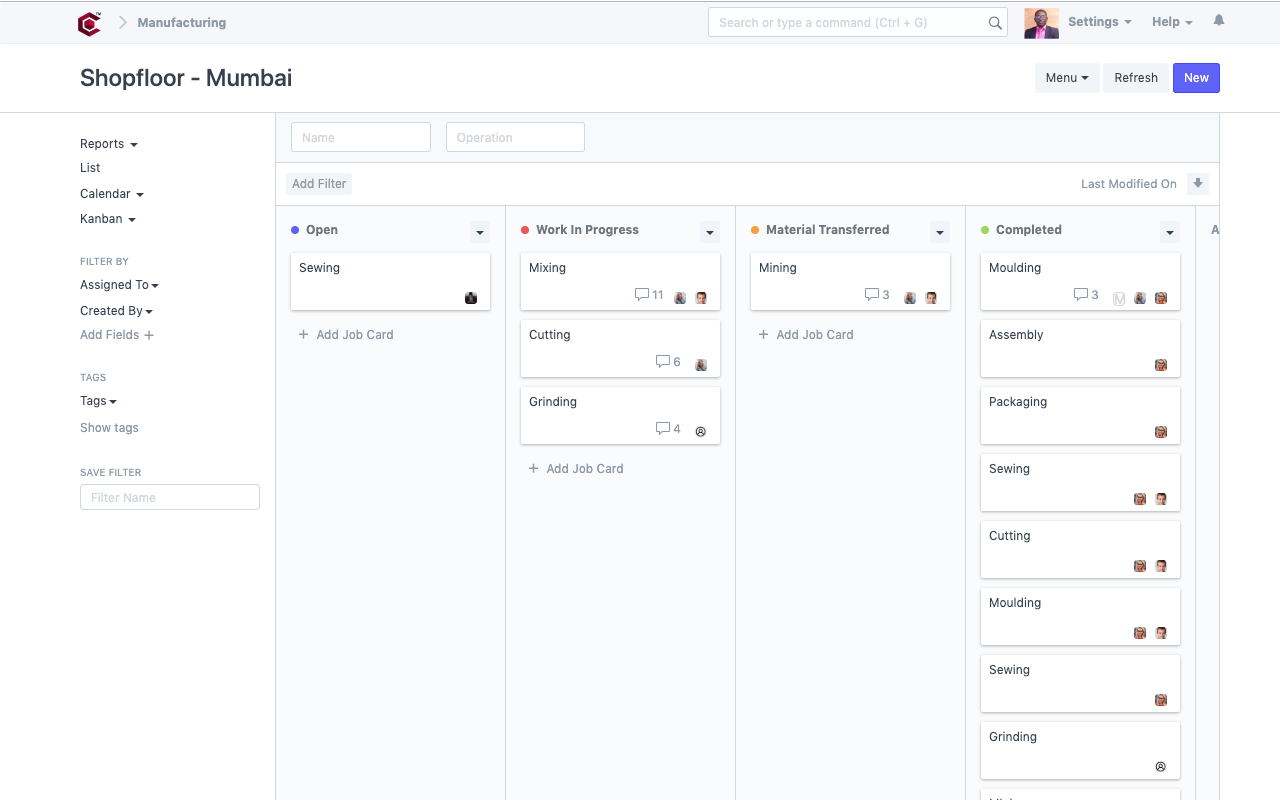Click the assignee avatar on the Open Sewing card
This screenshot has height=801, width=1281.
pyautogui.click(x=470, y=298)
